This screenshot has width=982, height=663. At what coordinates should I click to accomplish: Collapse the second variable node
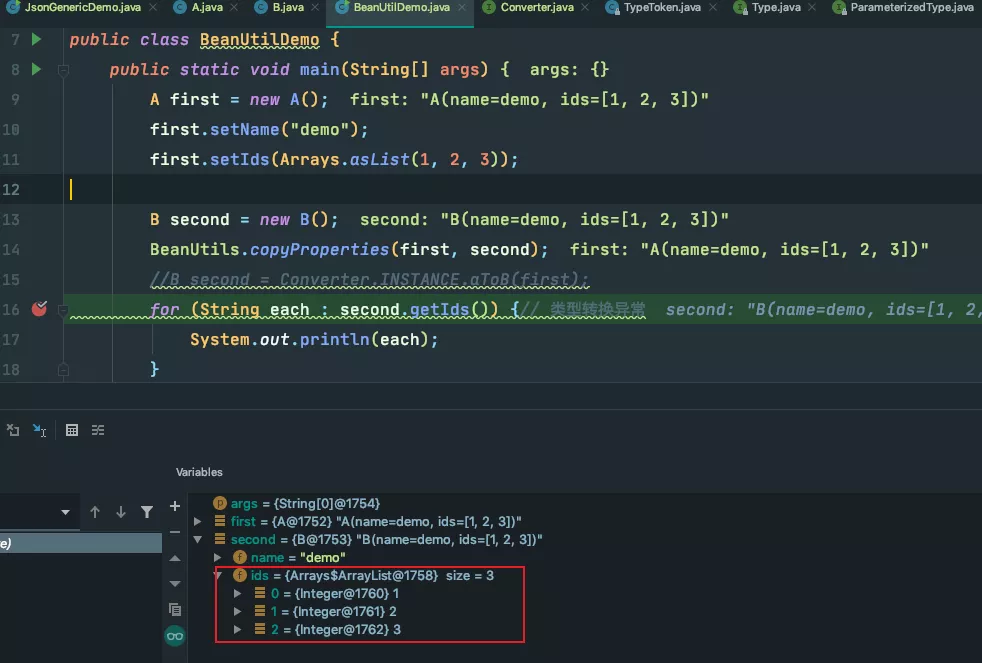(x=198, y=539)
